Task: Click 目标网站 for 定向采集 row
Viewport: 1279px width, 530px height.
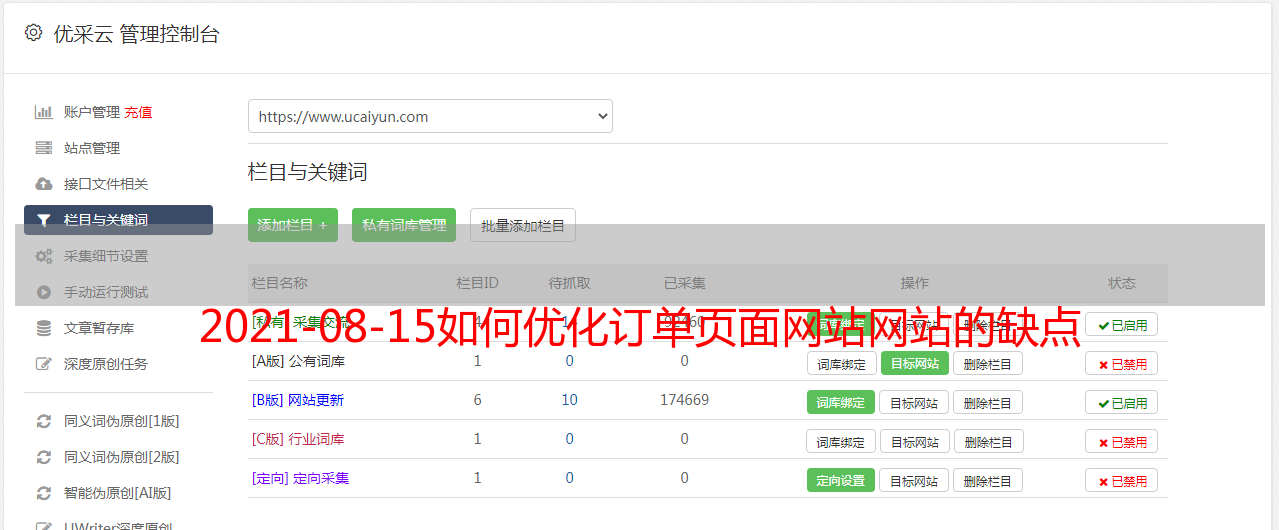Action: (x=915, y=480)
